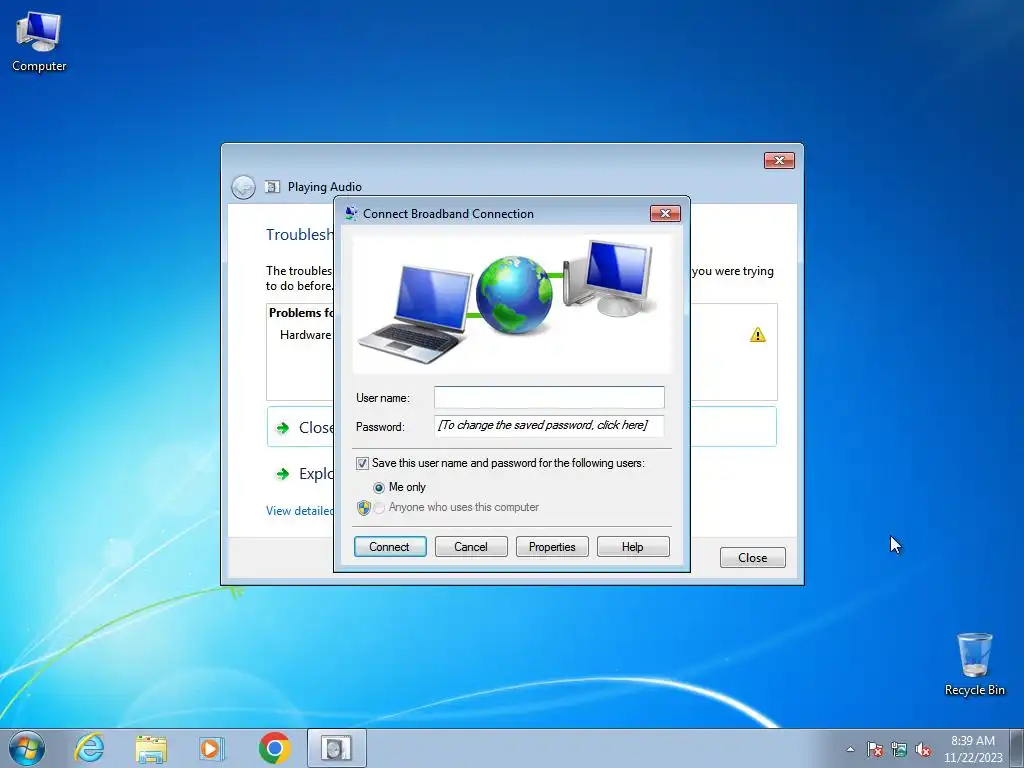Click the Connect button
Screen dimensions: 1024x768
coord(390,547)
